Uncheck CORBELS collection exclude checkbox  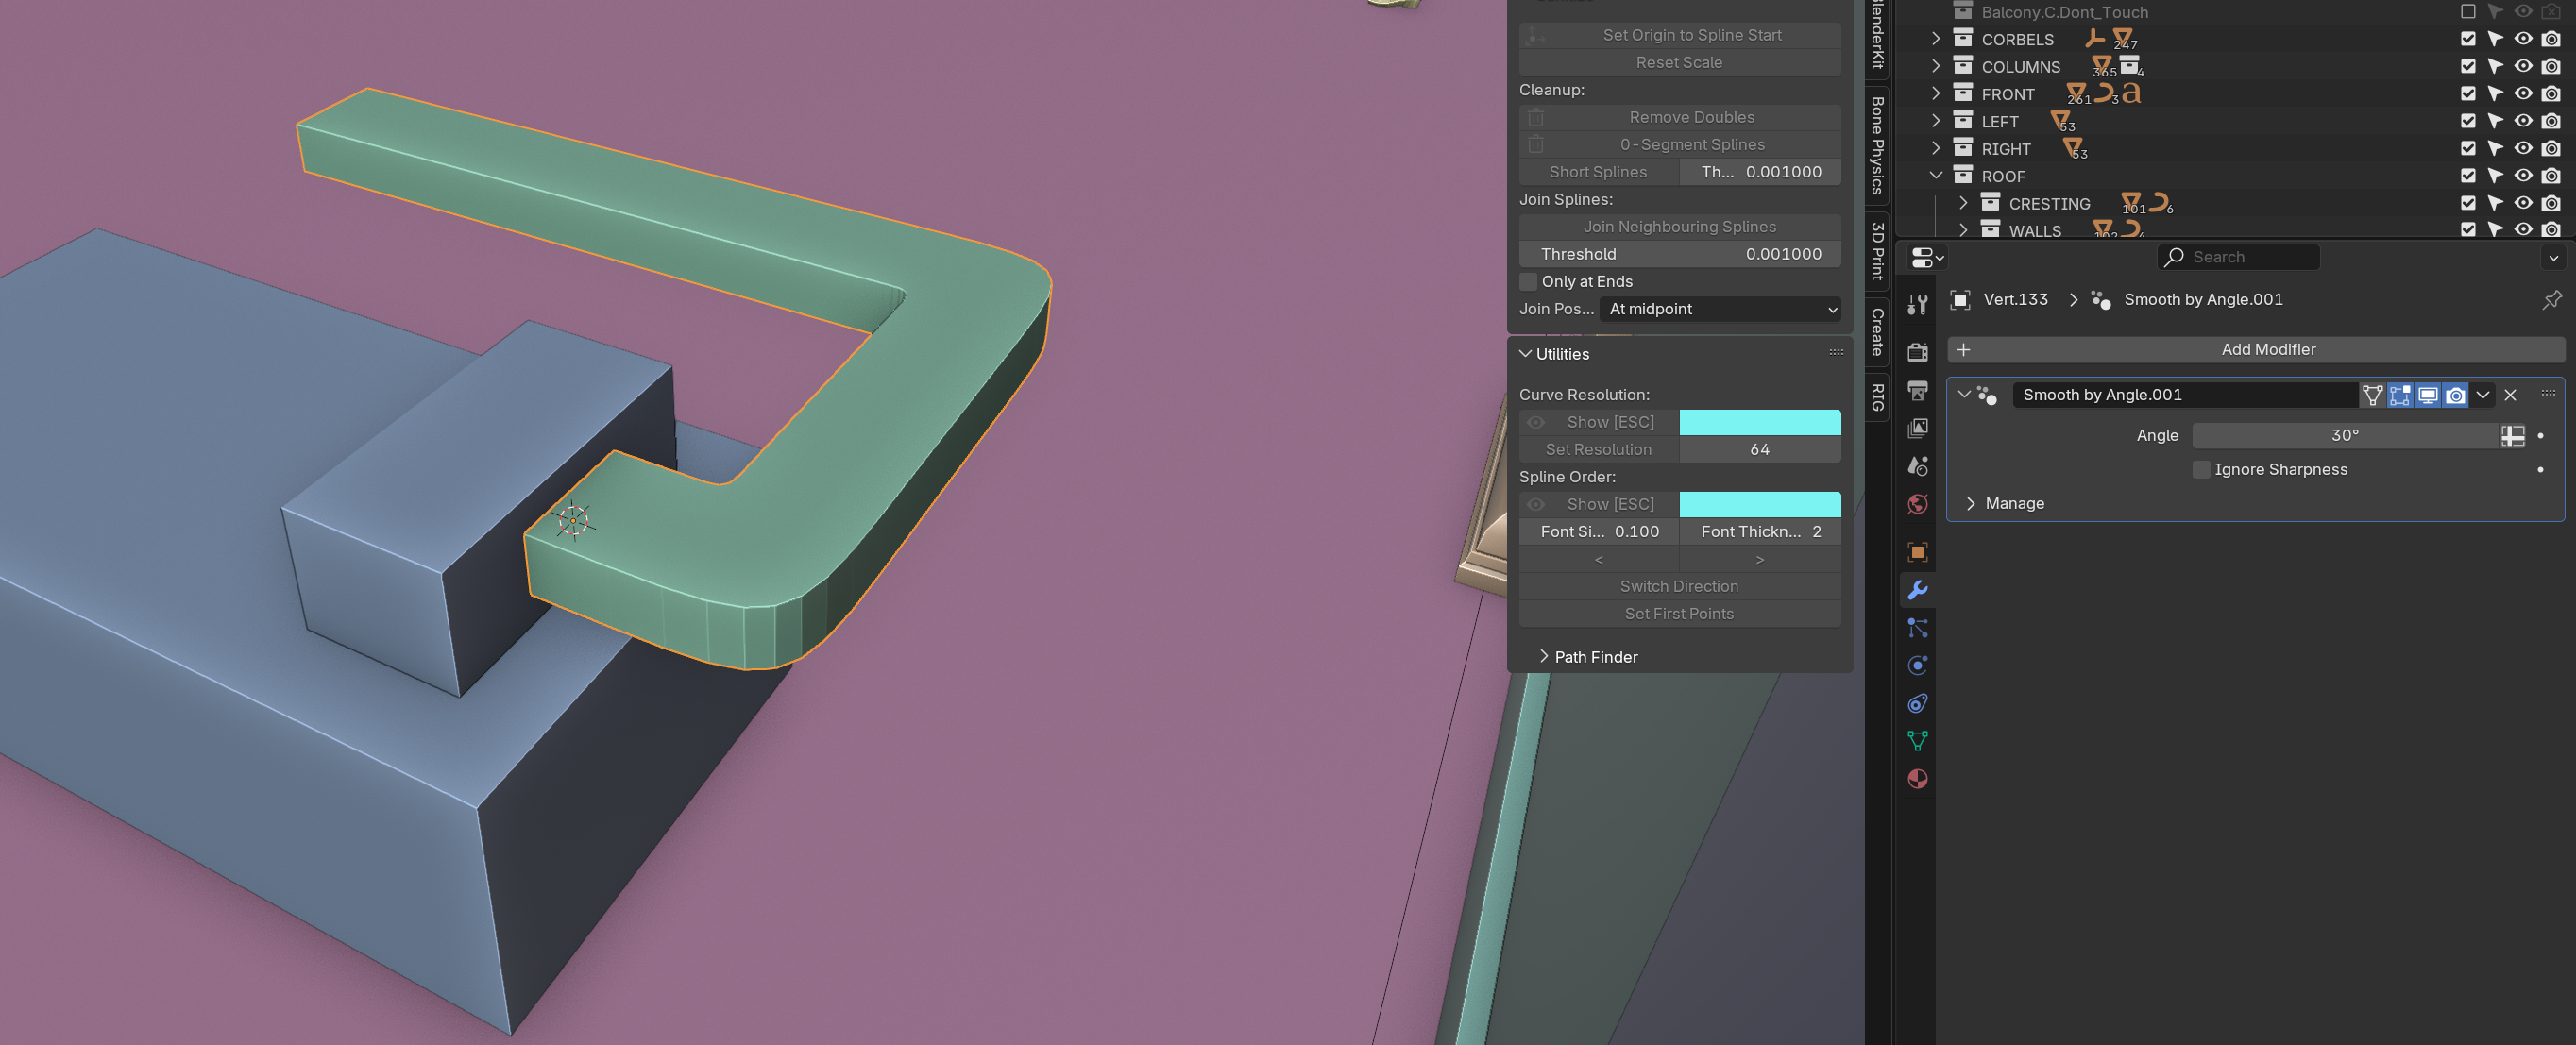(x=2468, y=39)
